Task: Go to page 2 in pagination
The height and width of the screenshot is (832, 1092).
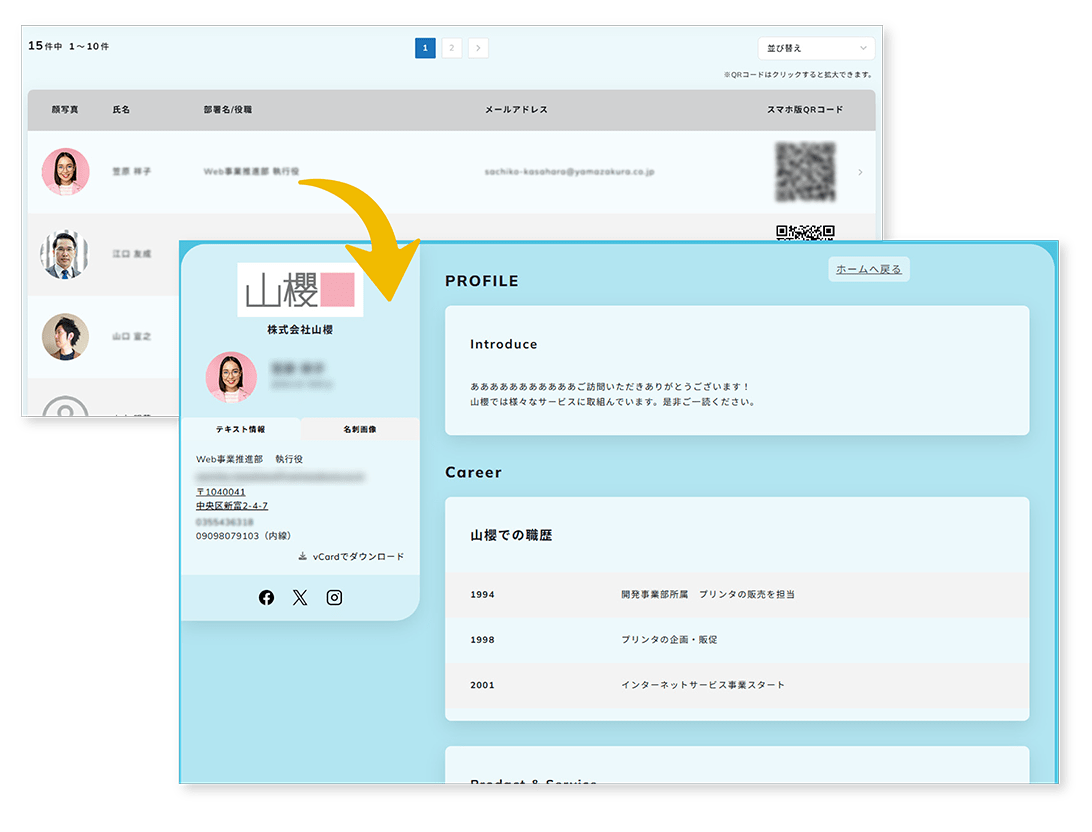Action: click(451, 47)
